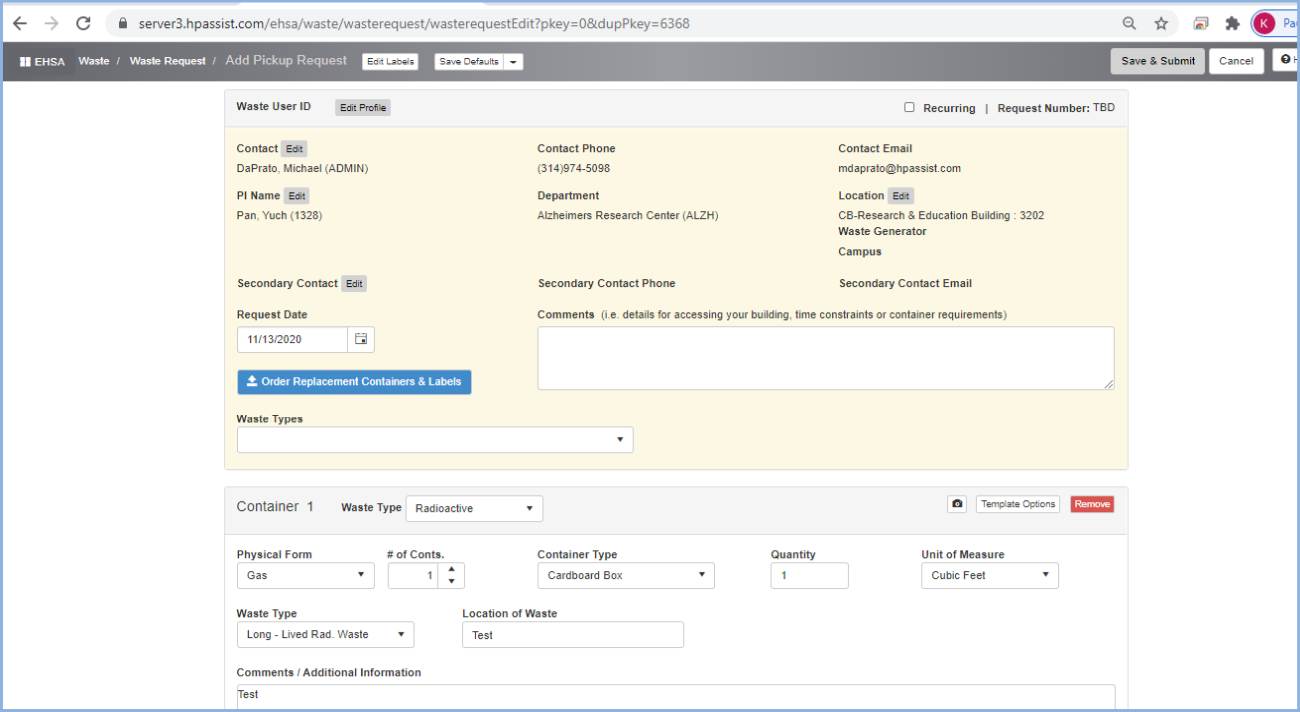Go to Waste Request breadcrumb
Viewport: 1300px width, 712px height.
pos(167,61)
